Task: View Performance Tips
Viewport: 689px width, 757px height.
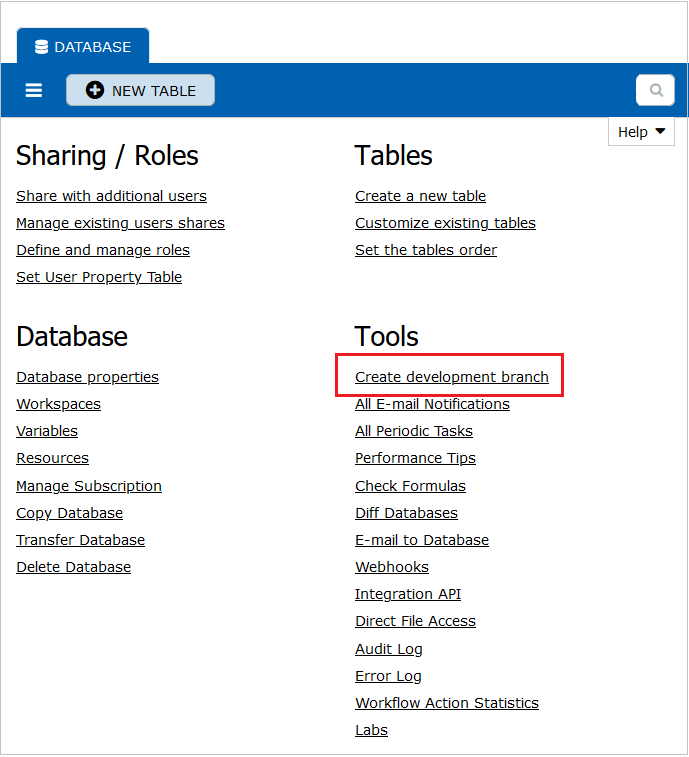Action: click(x=415, y=458)
